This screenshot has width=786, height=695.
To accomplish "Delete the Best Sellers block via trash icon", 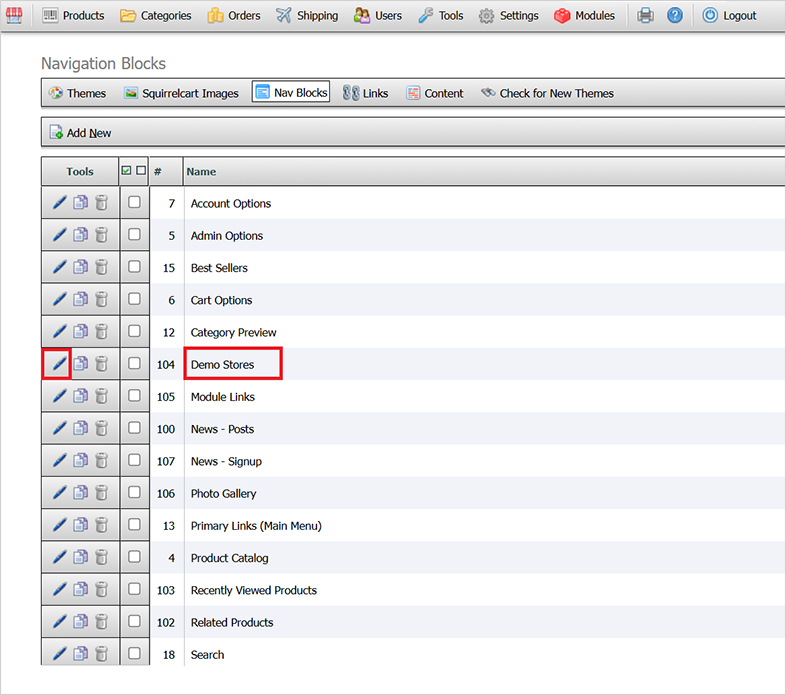I will click(x=101, y=268).
